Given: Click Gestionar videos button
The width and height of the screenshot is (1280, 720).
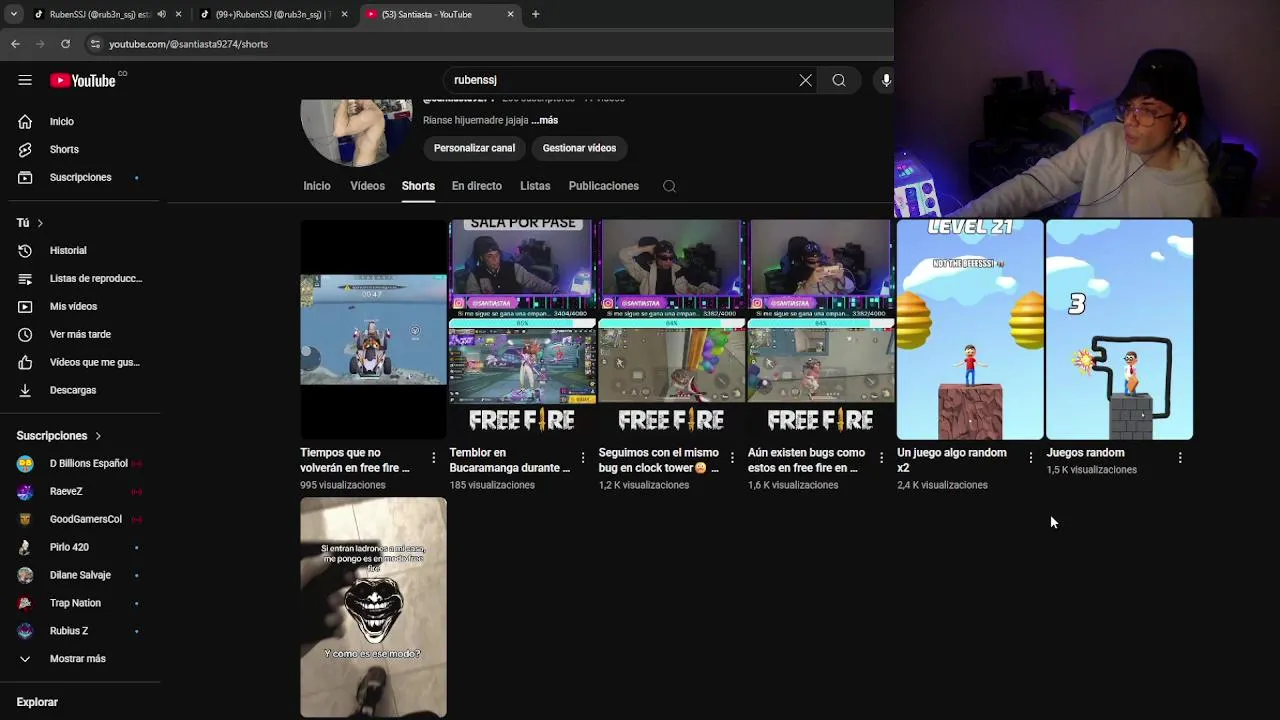Looking at the screenshot, I should [579, 148].
